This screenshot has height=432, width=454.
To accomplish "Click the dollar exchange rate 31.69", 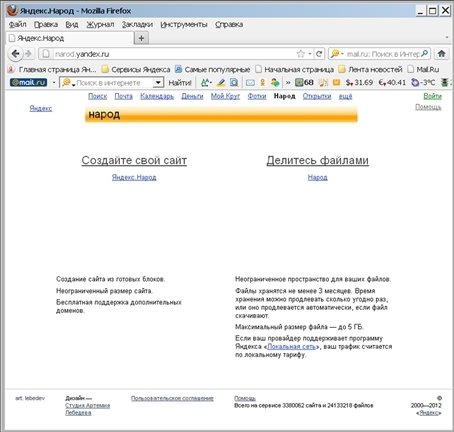I will point(359,82).
